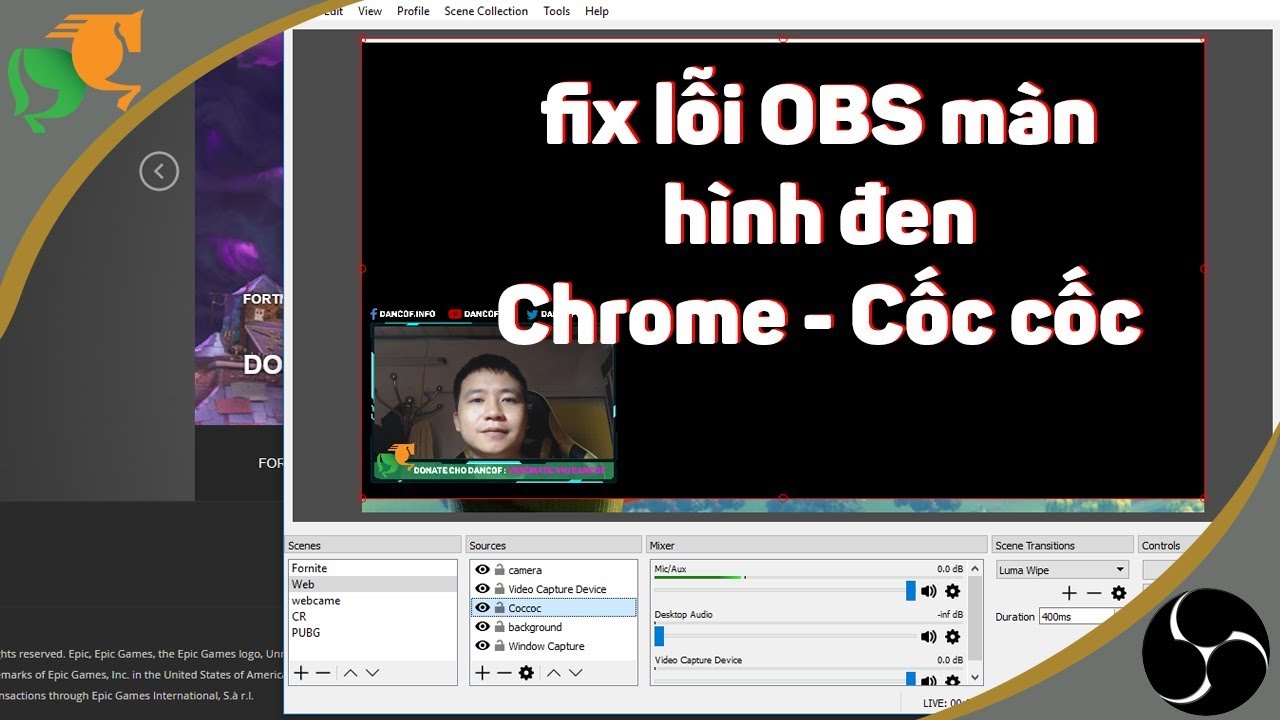This screenshot has height=720, width=1280.
Task: Open the Help menu
Action: click(x=597, y=11)
